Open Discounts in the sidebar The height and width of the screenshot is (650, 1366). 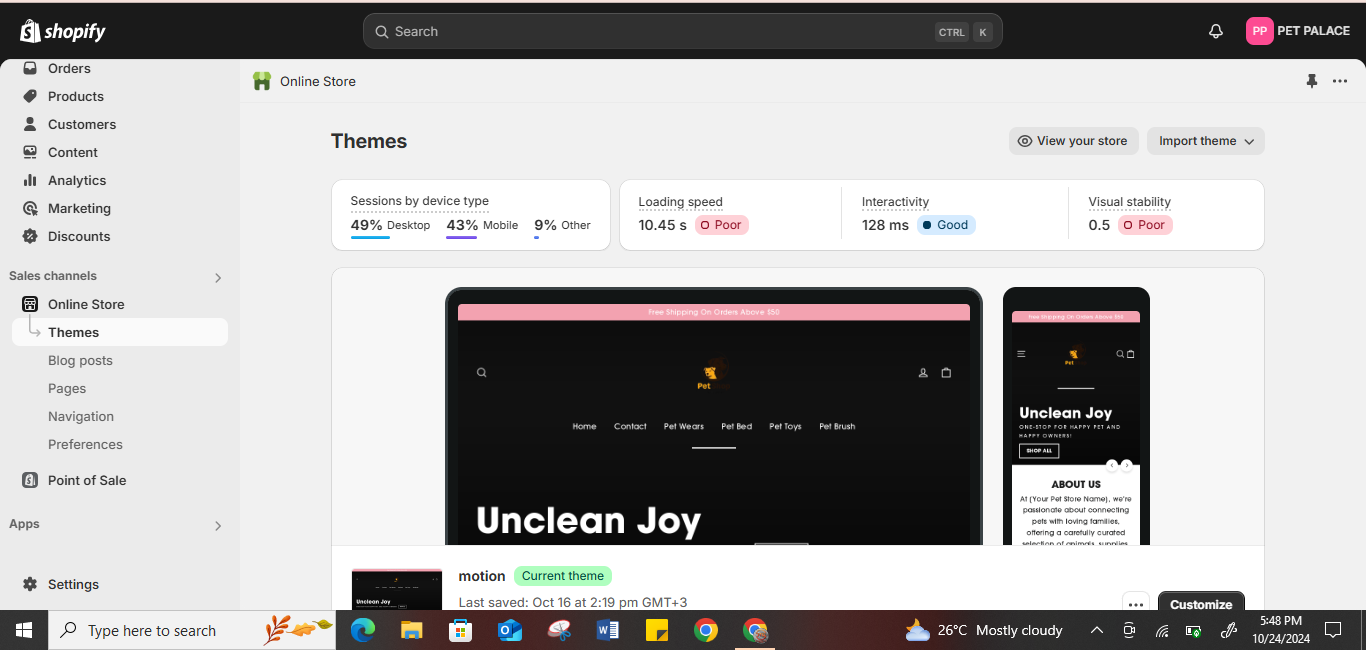79,236
